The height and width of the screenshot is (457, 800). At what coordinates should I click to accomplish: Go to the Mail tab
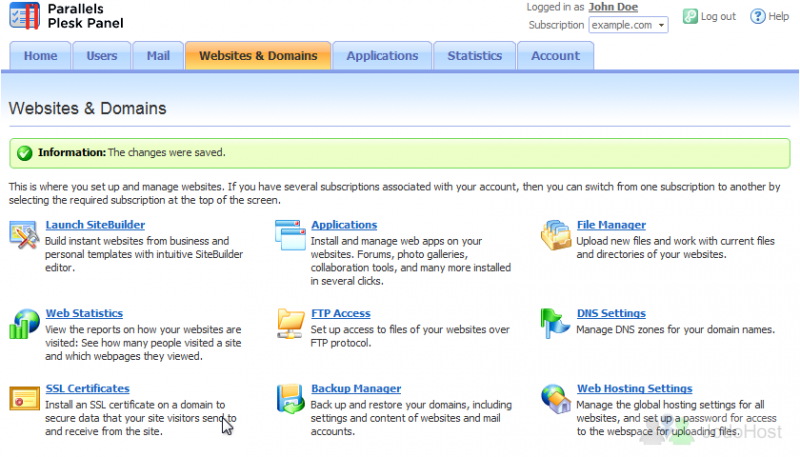(158, 56)
